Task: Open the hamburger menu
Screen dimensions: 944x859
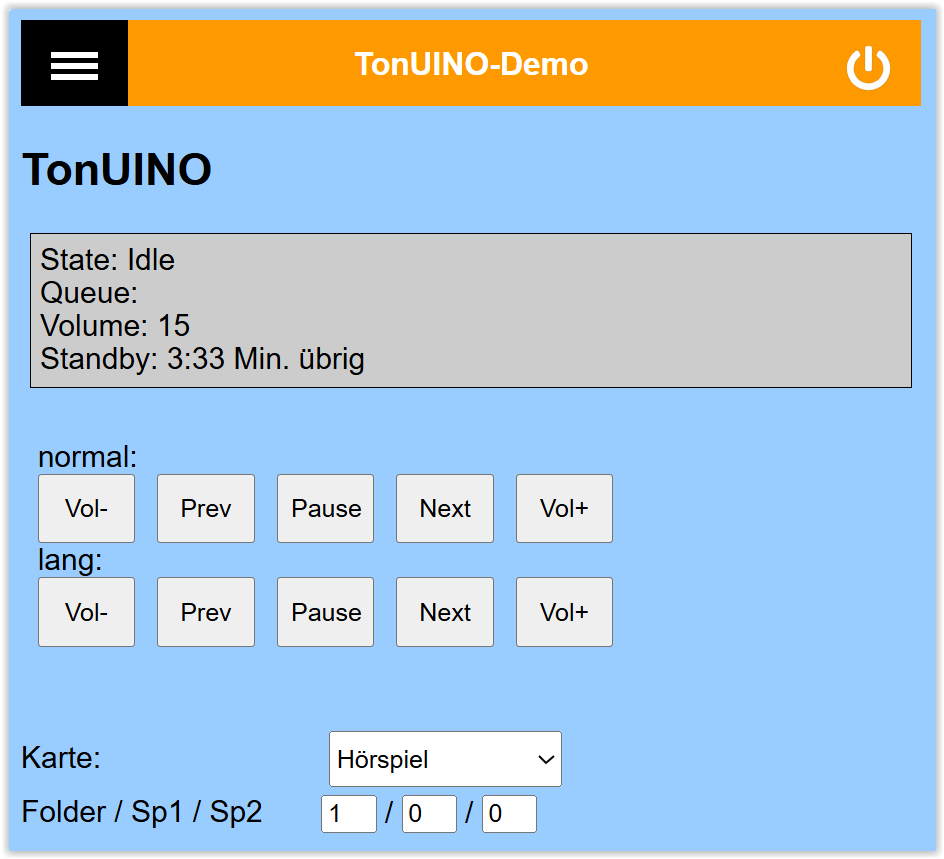Action: click(x=74, y=64)
